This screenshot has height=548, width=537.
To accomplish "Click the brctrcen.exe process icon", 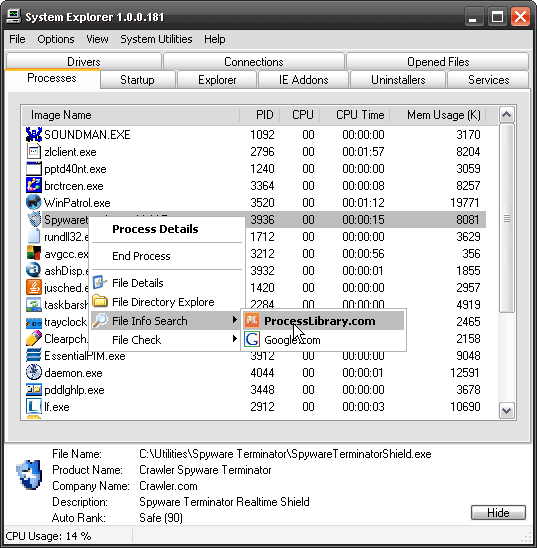I will click(x=34, y=186).
